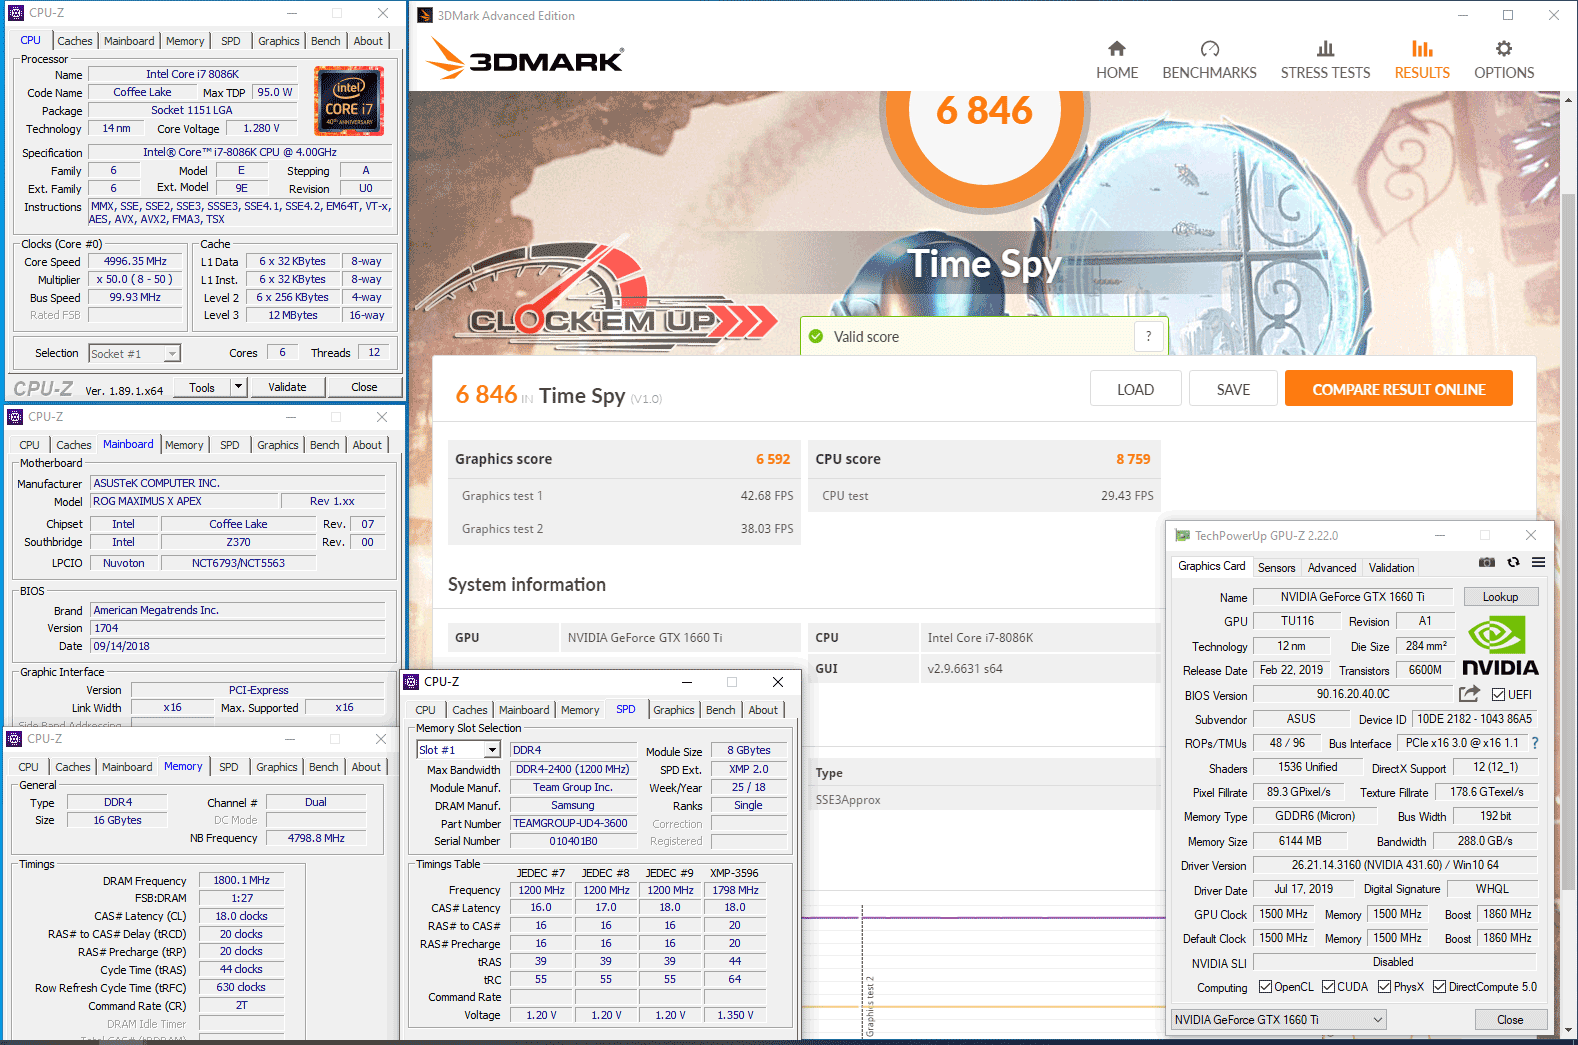Click the Valid score help question button
This screenshot has width=1578, height=1045.
click(1148, 336)
